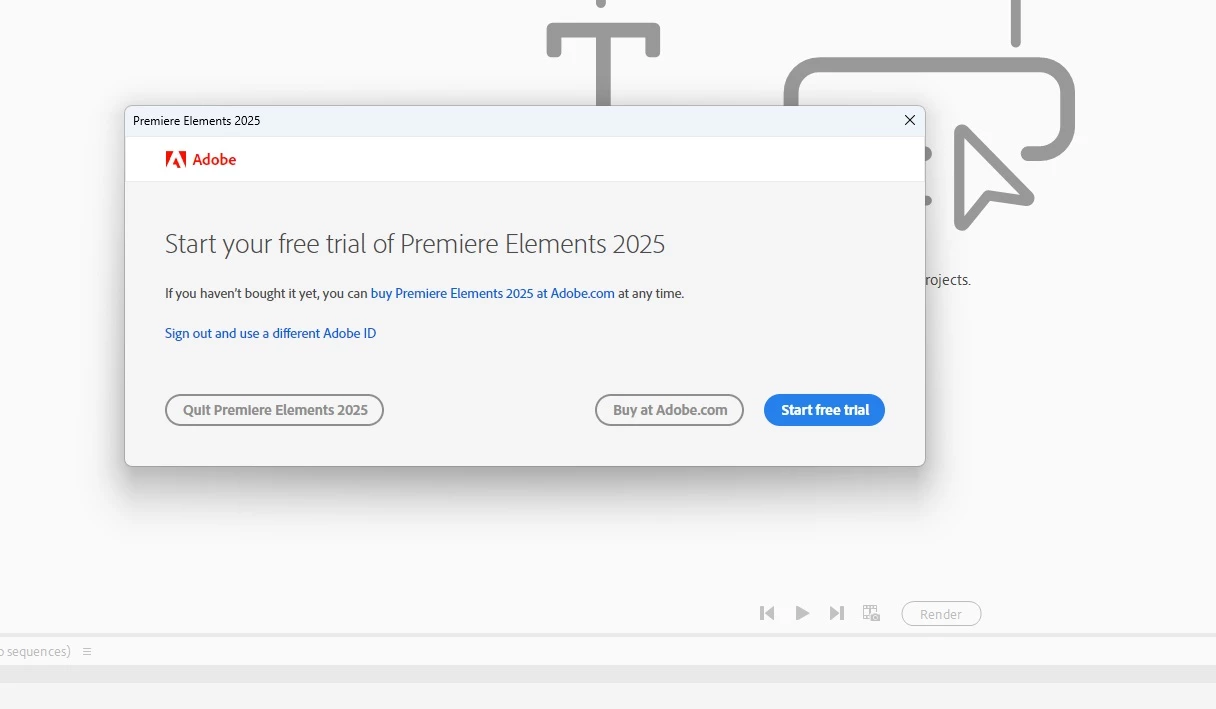The image size is (1216, 709).
Task: Click the Adobe logo in the dialog header
Action: point(201,159)
